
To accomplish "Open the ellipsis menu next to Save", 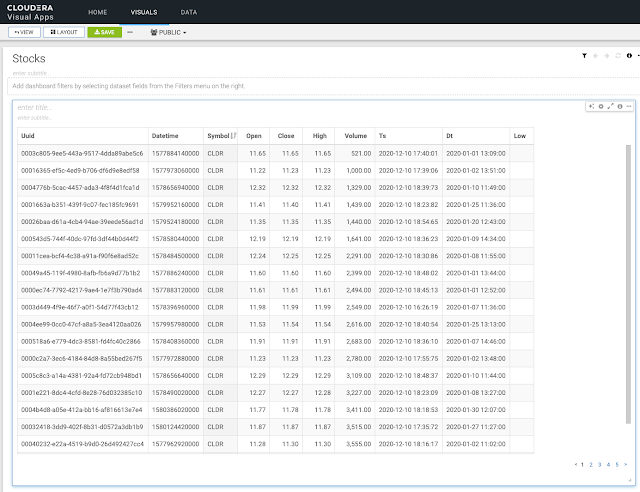I will coord(129,32).
